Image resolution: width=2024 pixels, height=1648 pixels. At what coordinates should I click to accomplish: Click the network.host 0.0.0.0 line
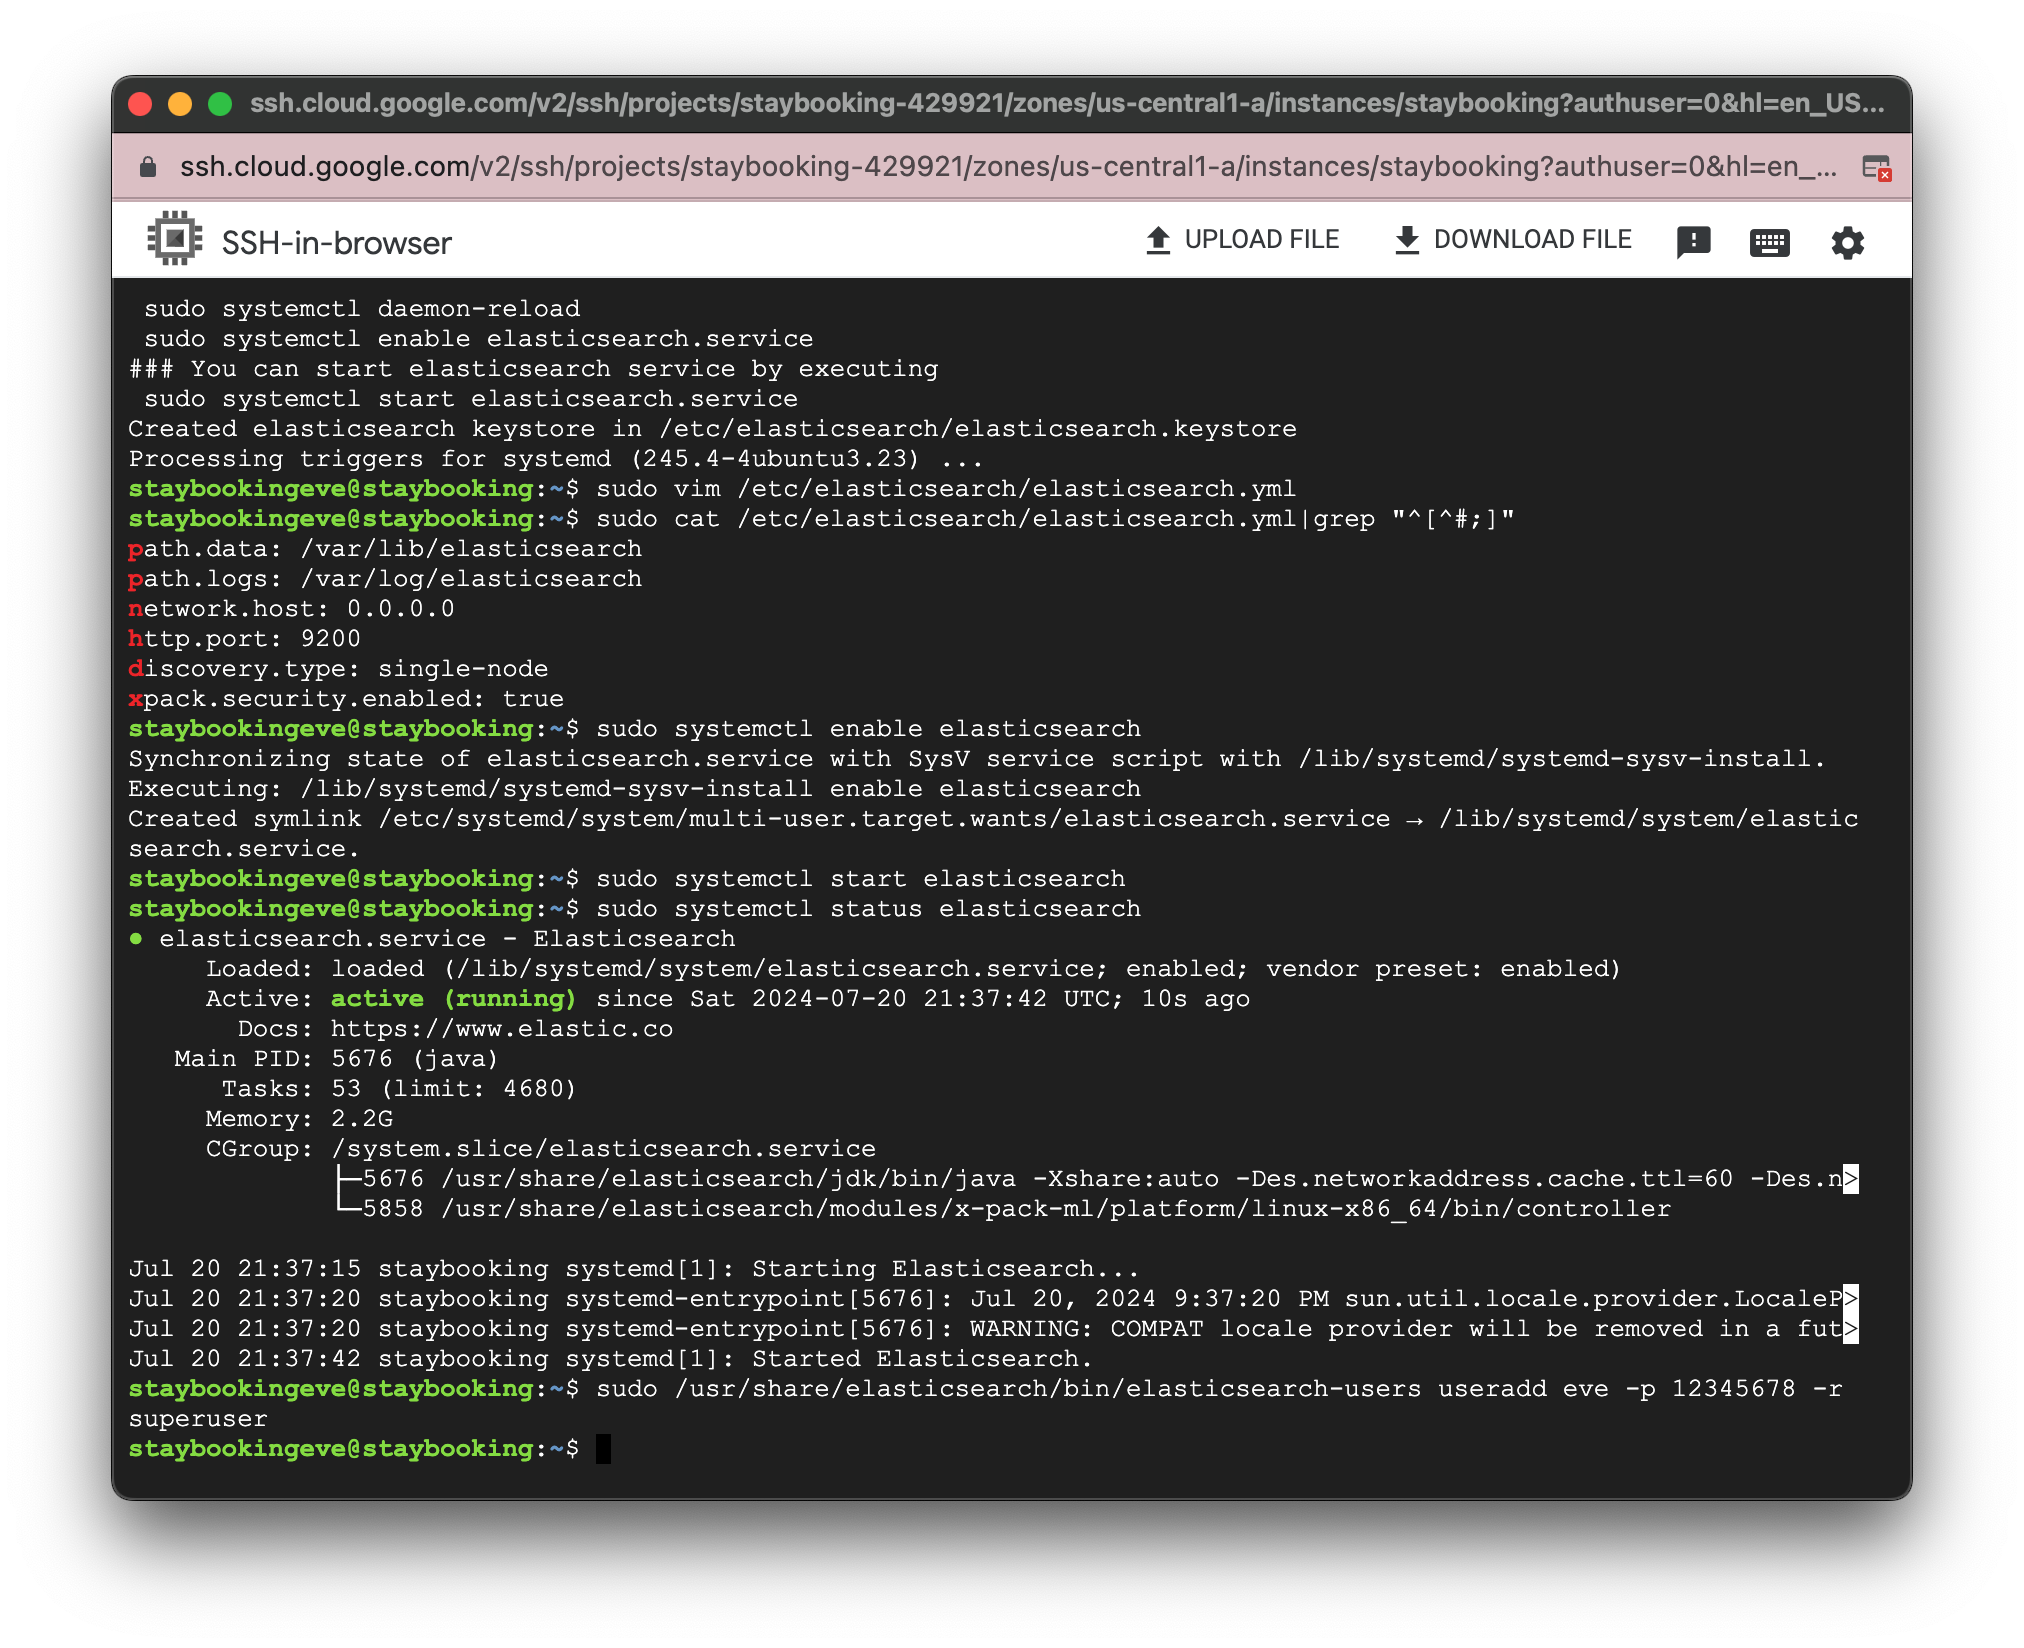pos(291,608)
